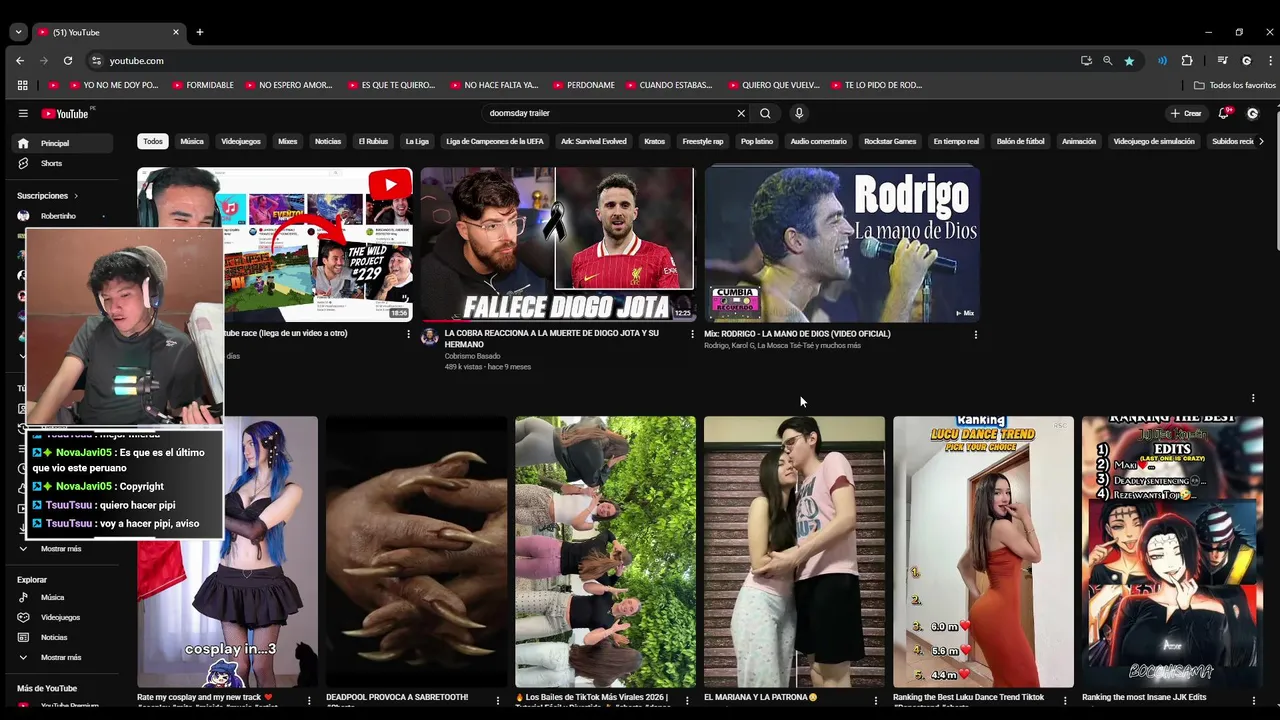Open the TE LO PIDO DE ROD bookmark
This screenshot has width=1280, height=720.
point(876,85)
